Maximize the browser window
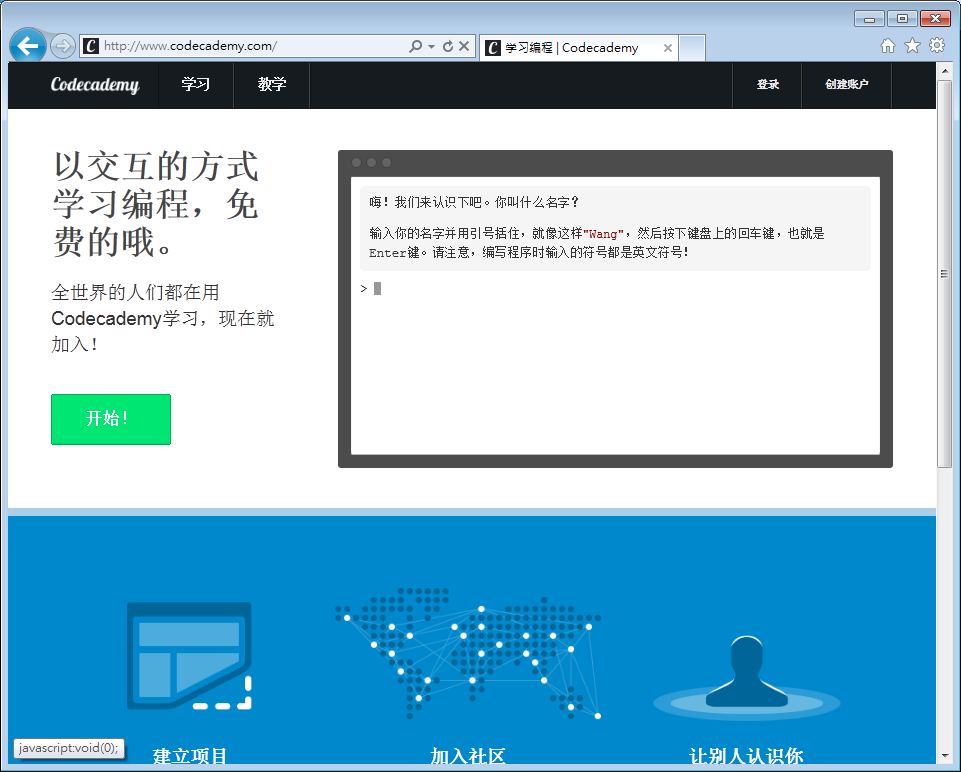Viewport: 961px width, 772px height. click(902, 19)
